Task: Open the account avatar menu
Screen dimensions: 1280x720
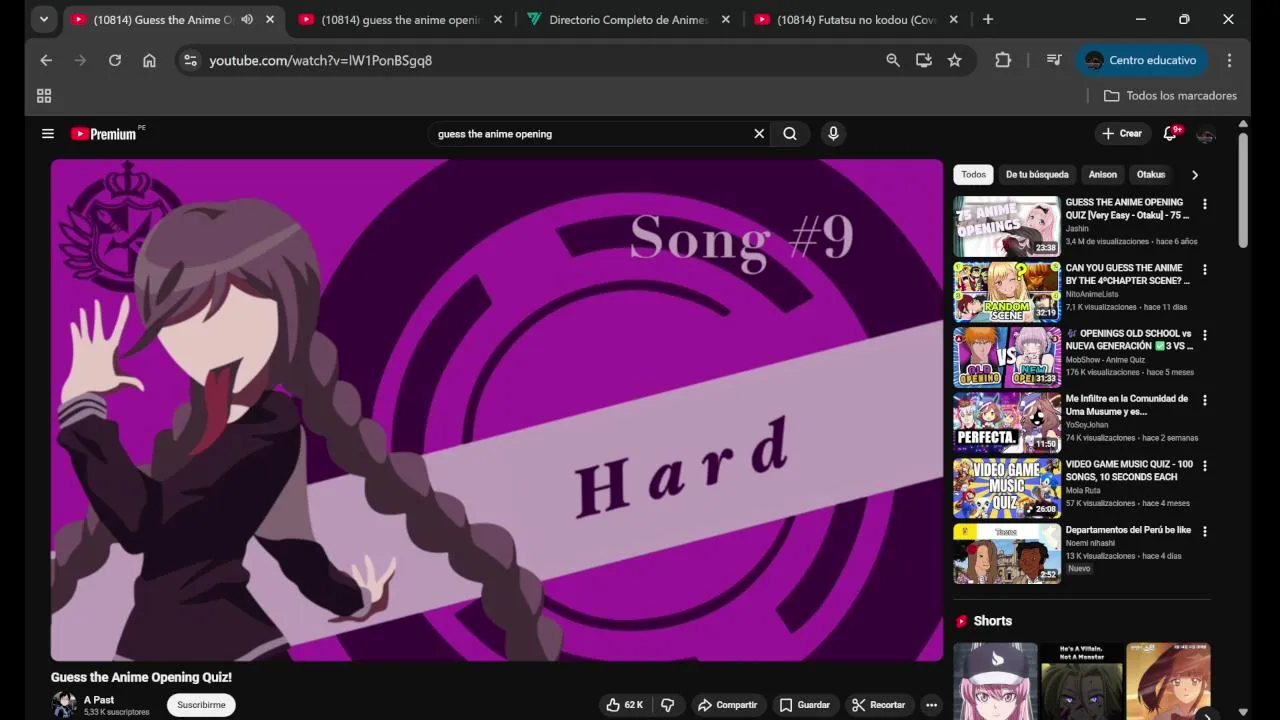Action: [1206, 134]
